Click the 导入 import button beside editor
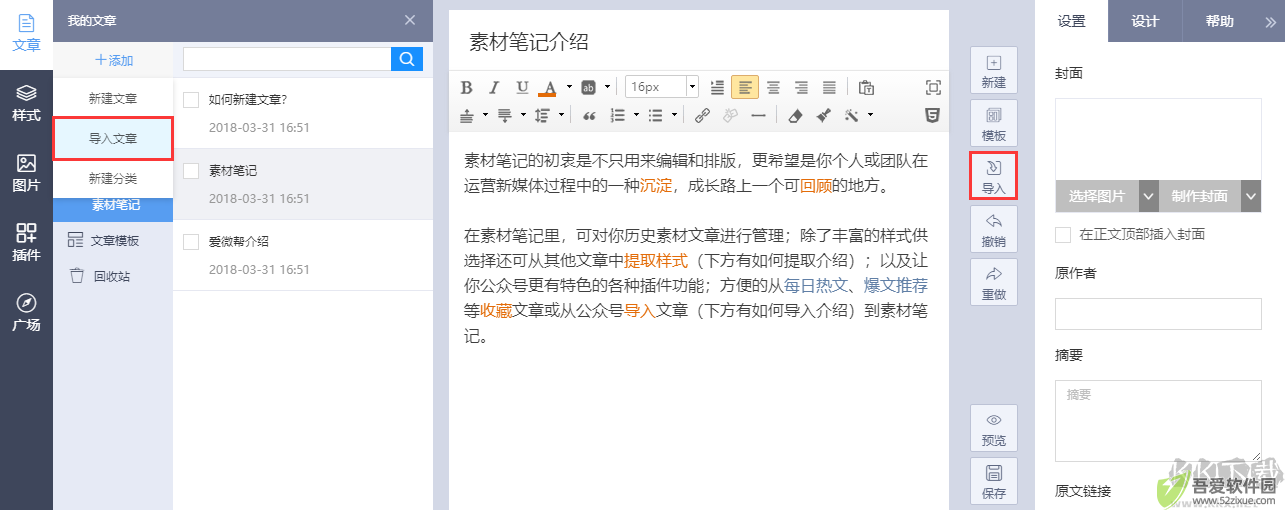The height and width of the screenshot is (510, 1285). [x=993, y=176]
